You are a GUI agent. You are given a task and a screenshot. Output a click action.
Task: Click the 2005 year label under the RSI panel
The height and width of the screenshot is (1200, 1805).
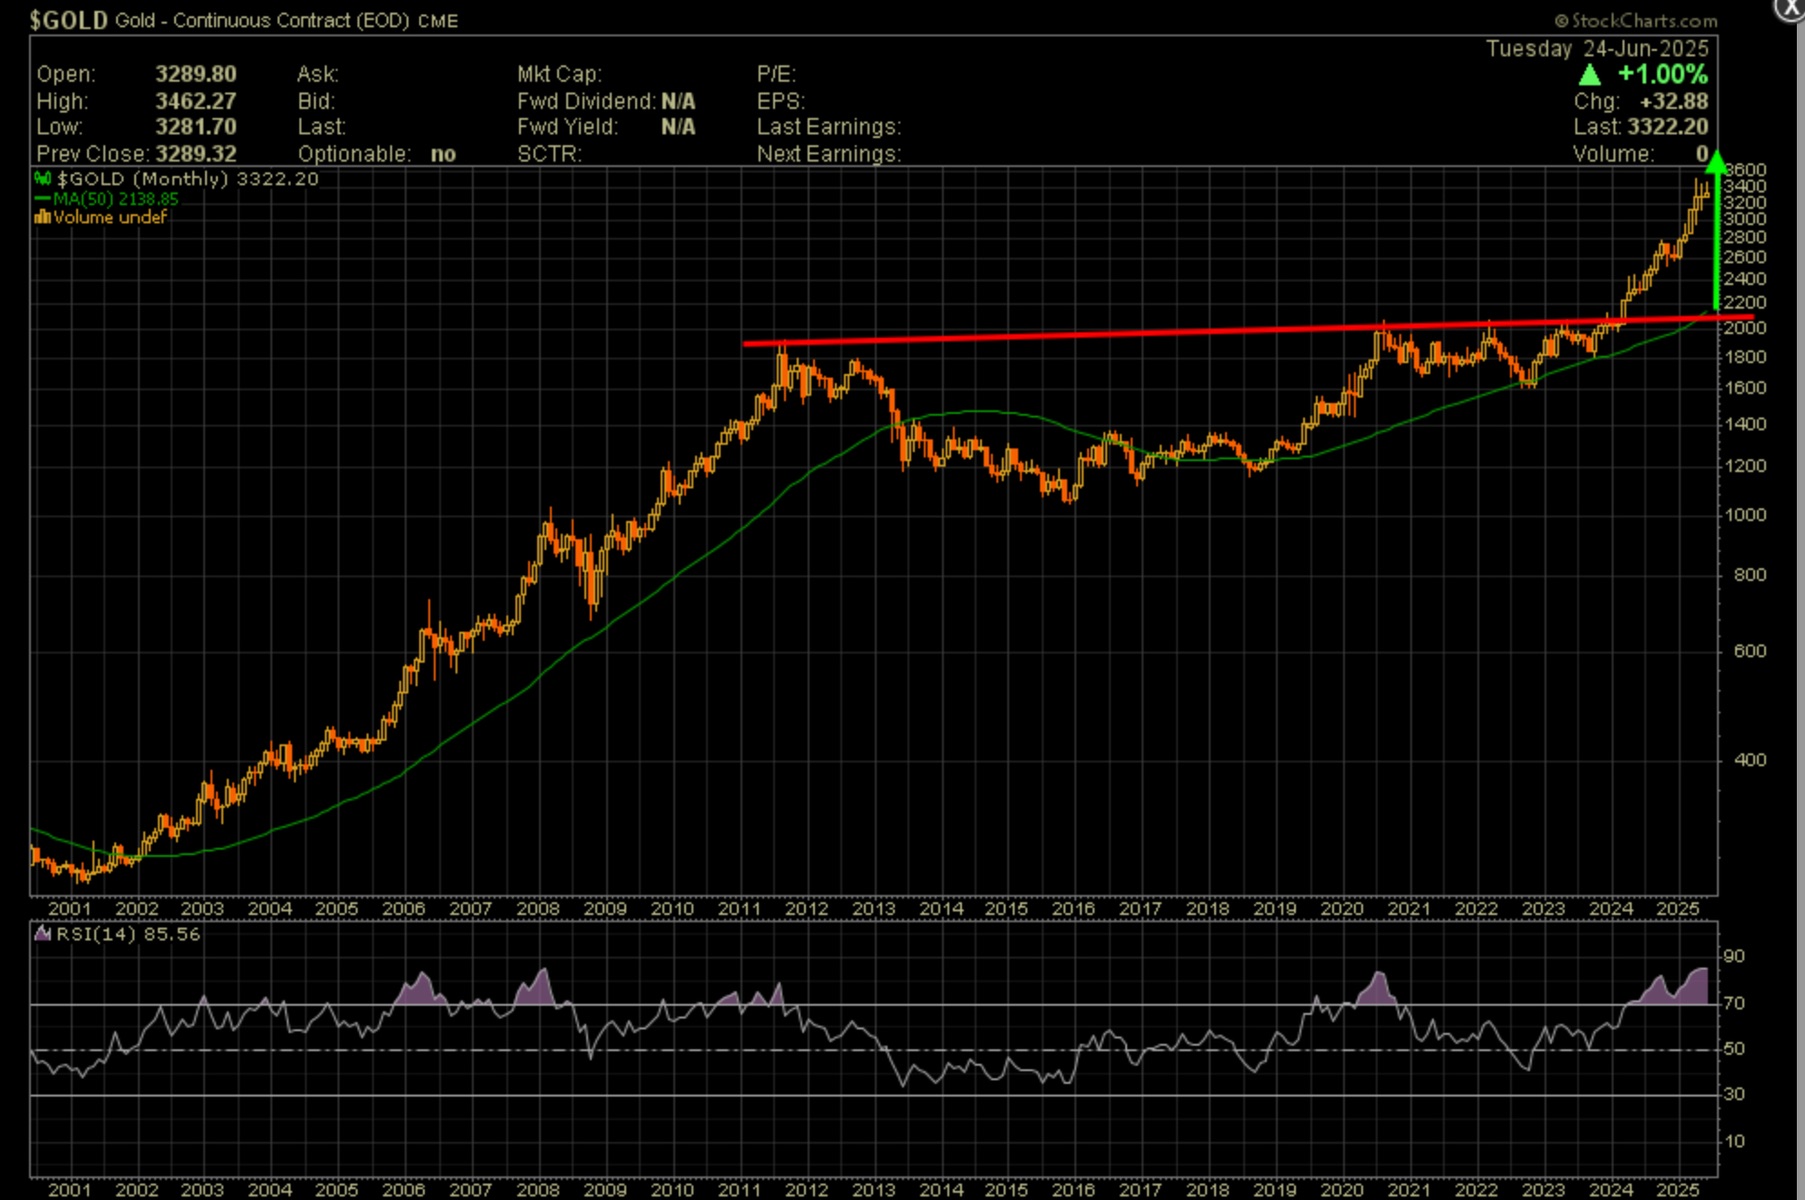[x=337, y=1190]
